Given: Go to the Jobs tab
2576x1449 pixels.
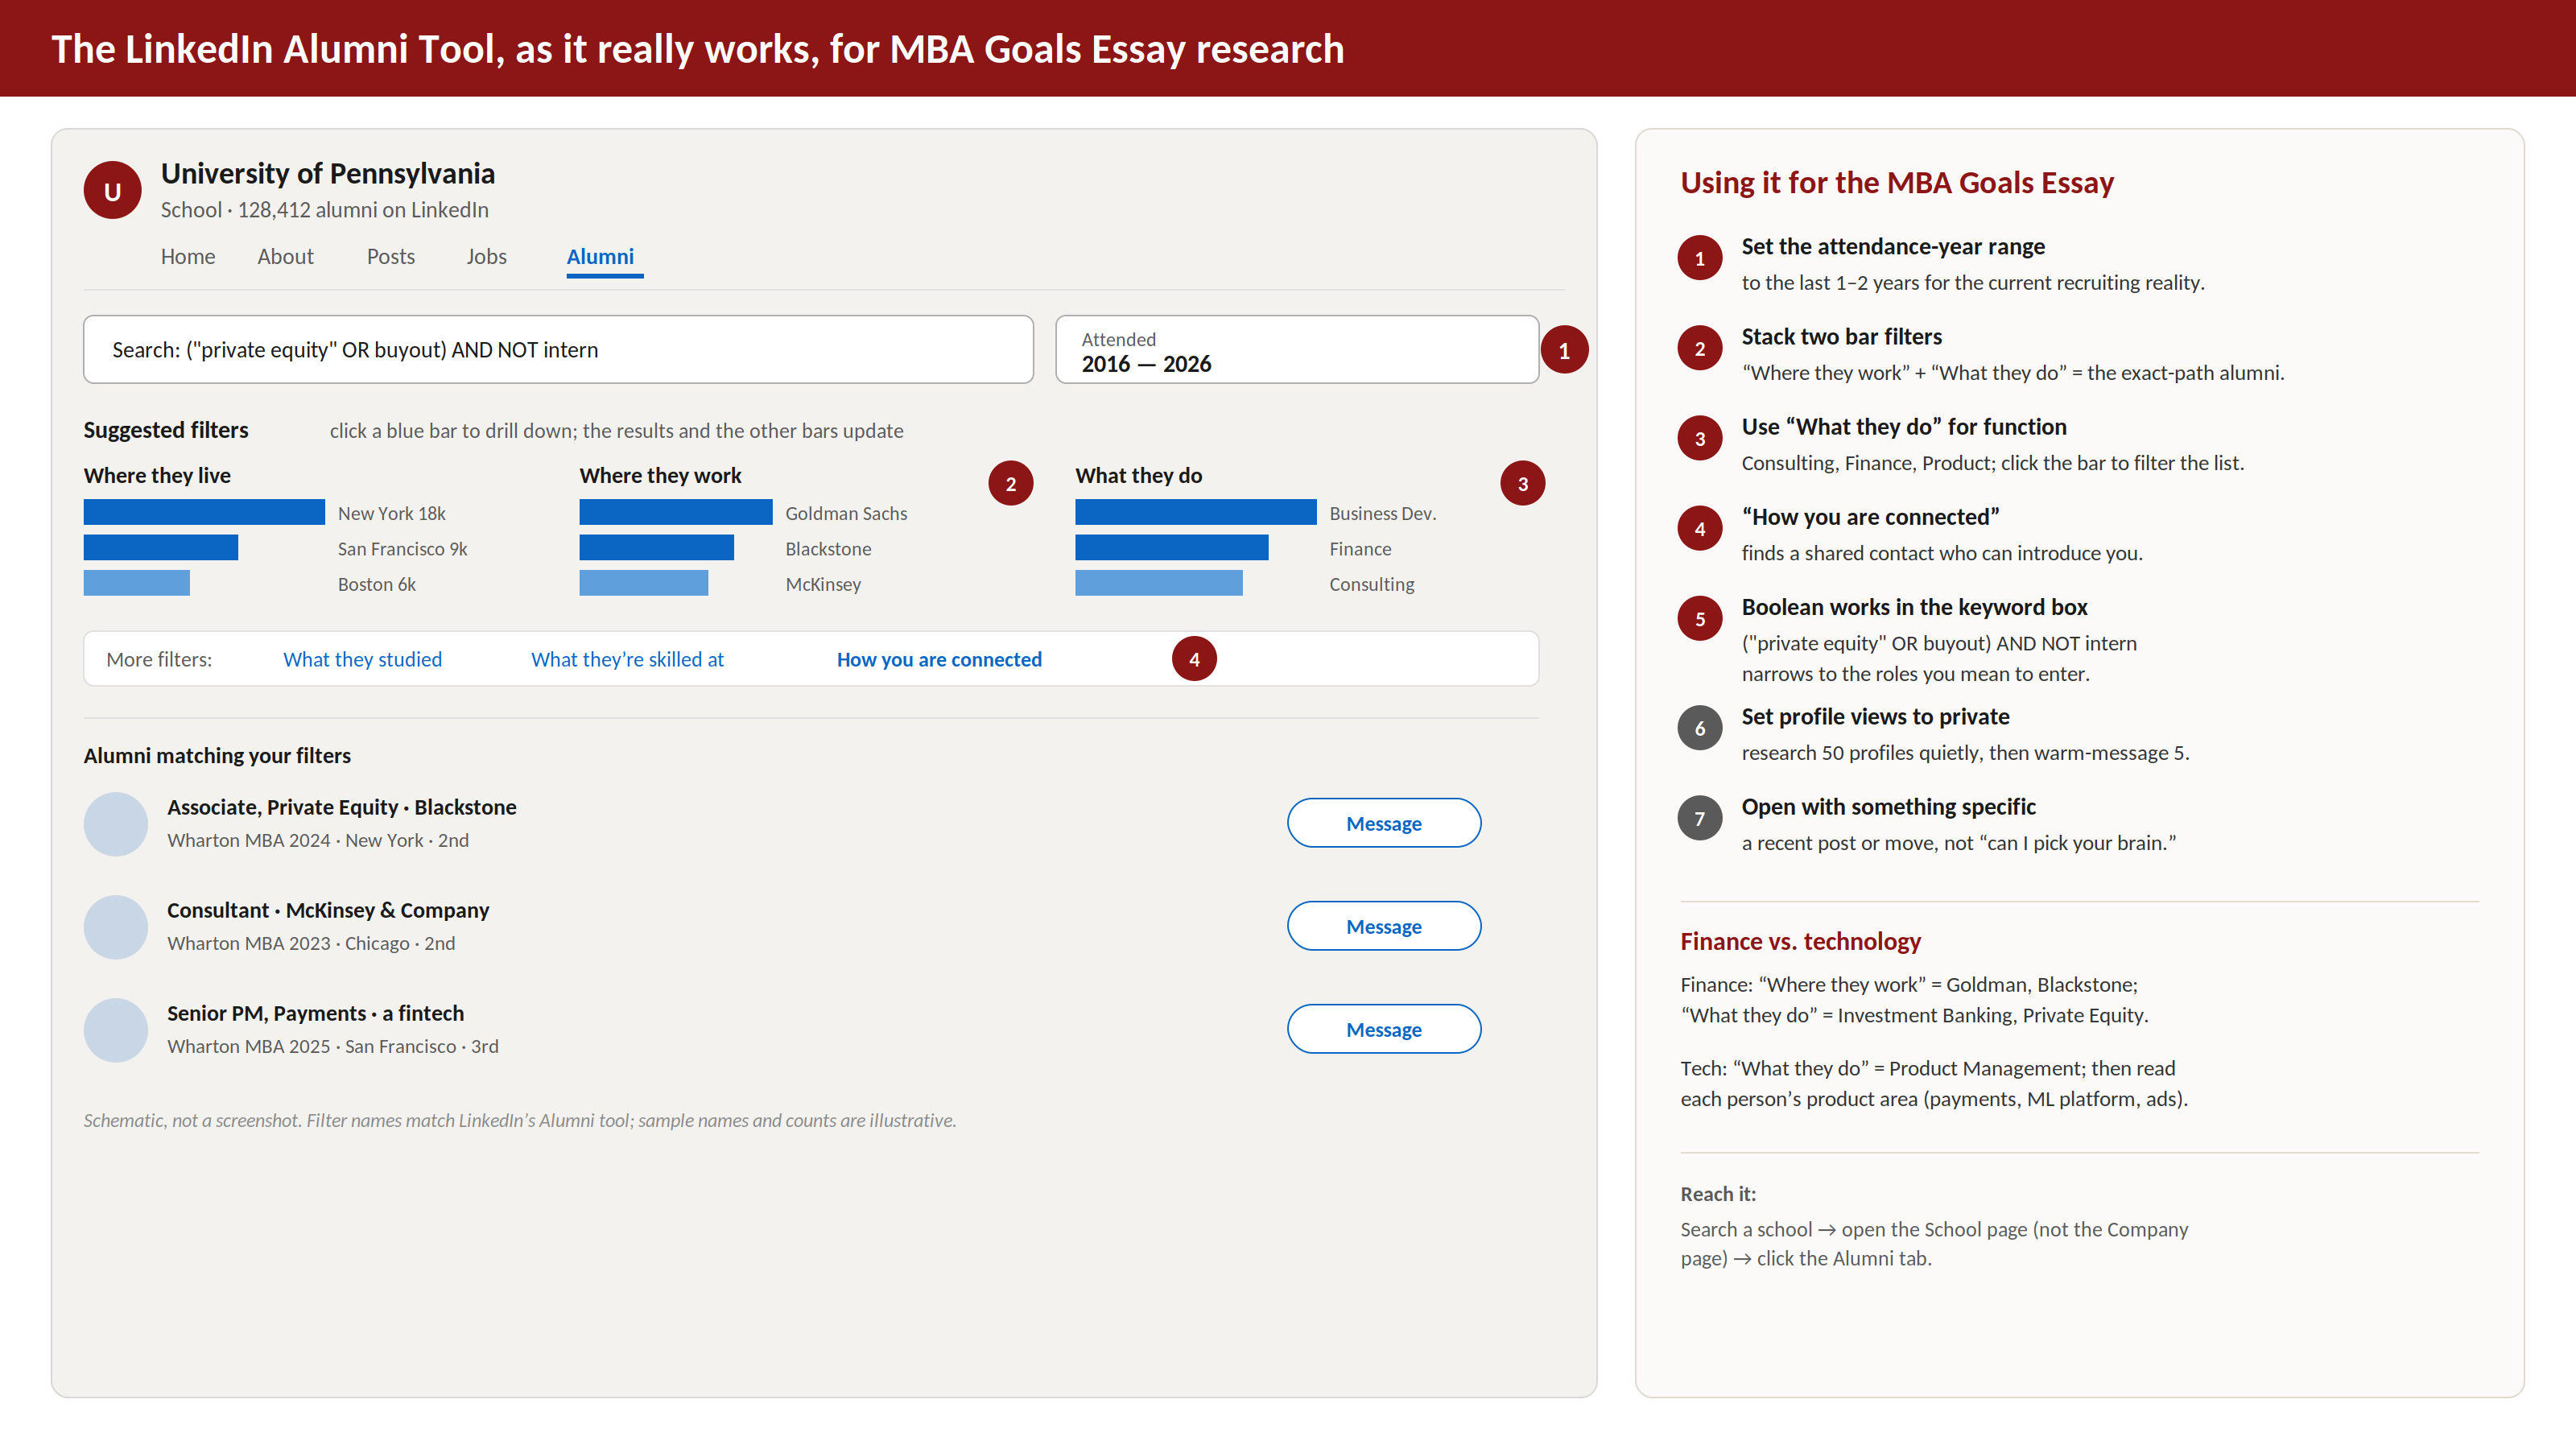Looking at the screenshot, I should pyautogui.click(x=486, y=256).
